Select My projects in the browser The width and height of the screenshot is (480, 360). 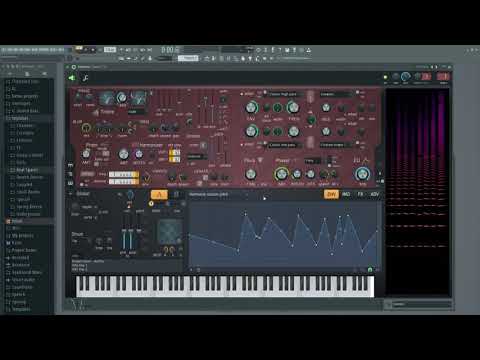[23, 236]
